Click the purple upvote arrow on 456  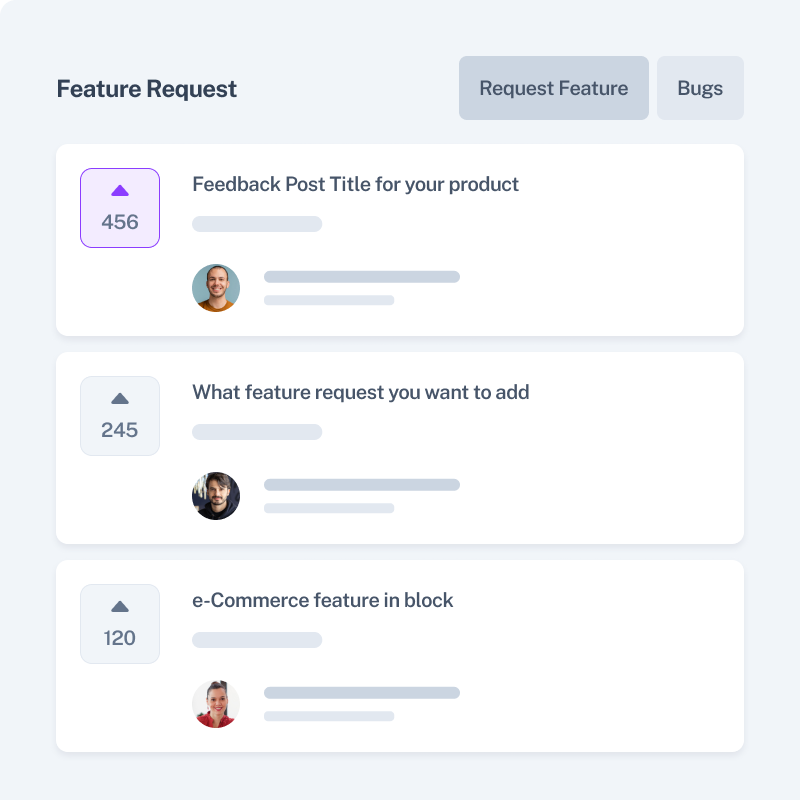pyautogui.click(x=120, y=190)
